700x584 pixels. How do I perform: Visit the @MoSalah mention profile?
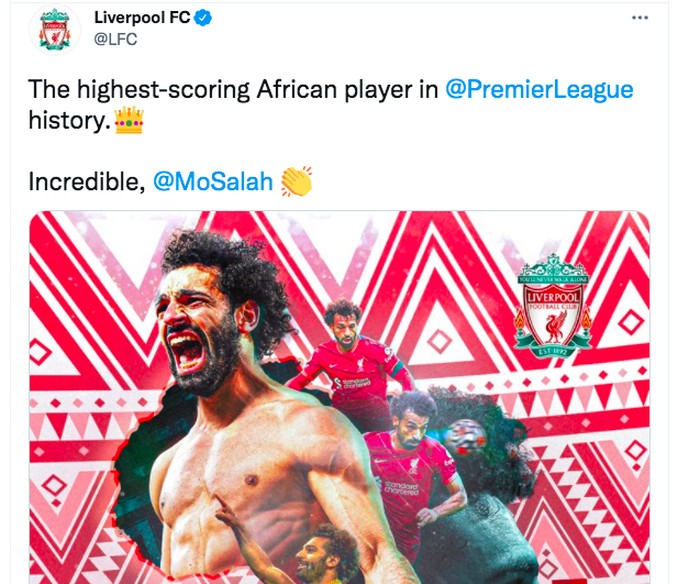pos(212,183)
